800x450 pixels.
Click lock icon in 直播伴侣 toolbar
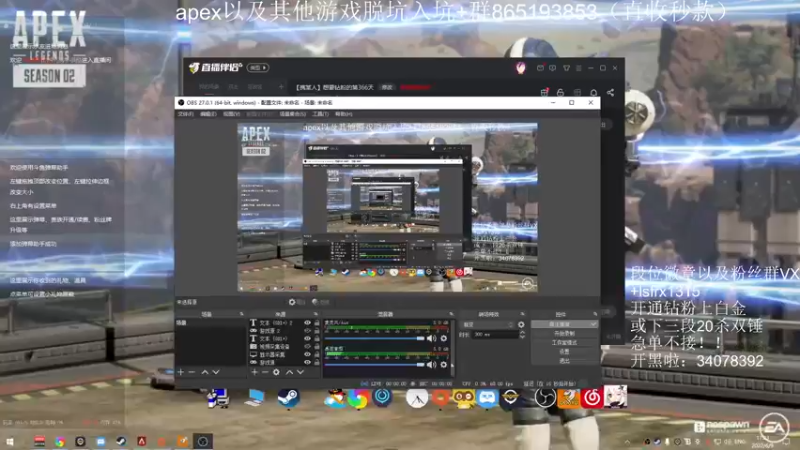[560, 92]
